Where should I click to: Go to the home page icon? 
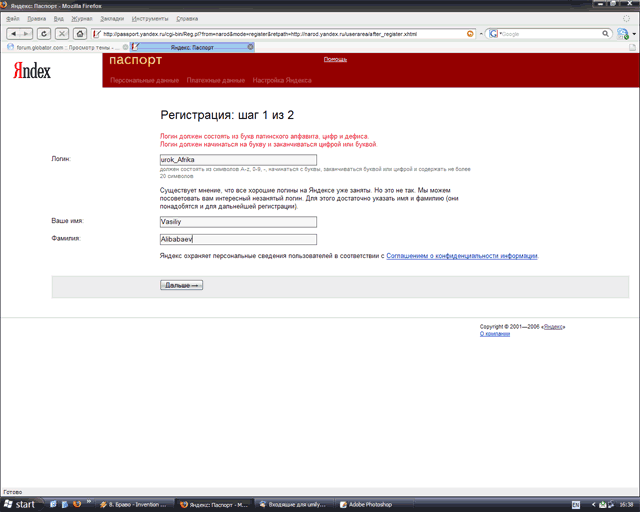click(80, 34)
